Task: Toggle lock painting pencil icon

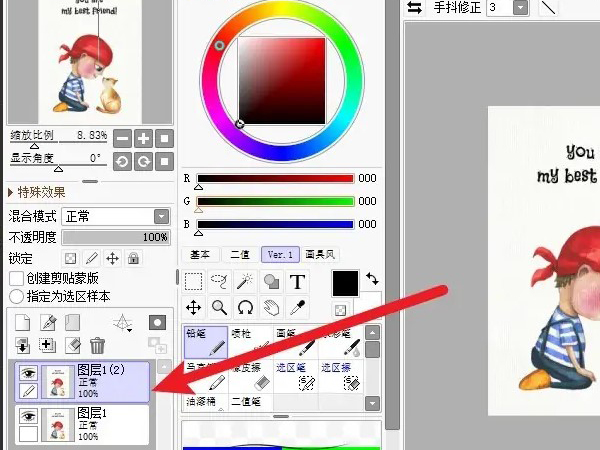Action: point(91,258)
